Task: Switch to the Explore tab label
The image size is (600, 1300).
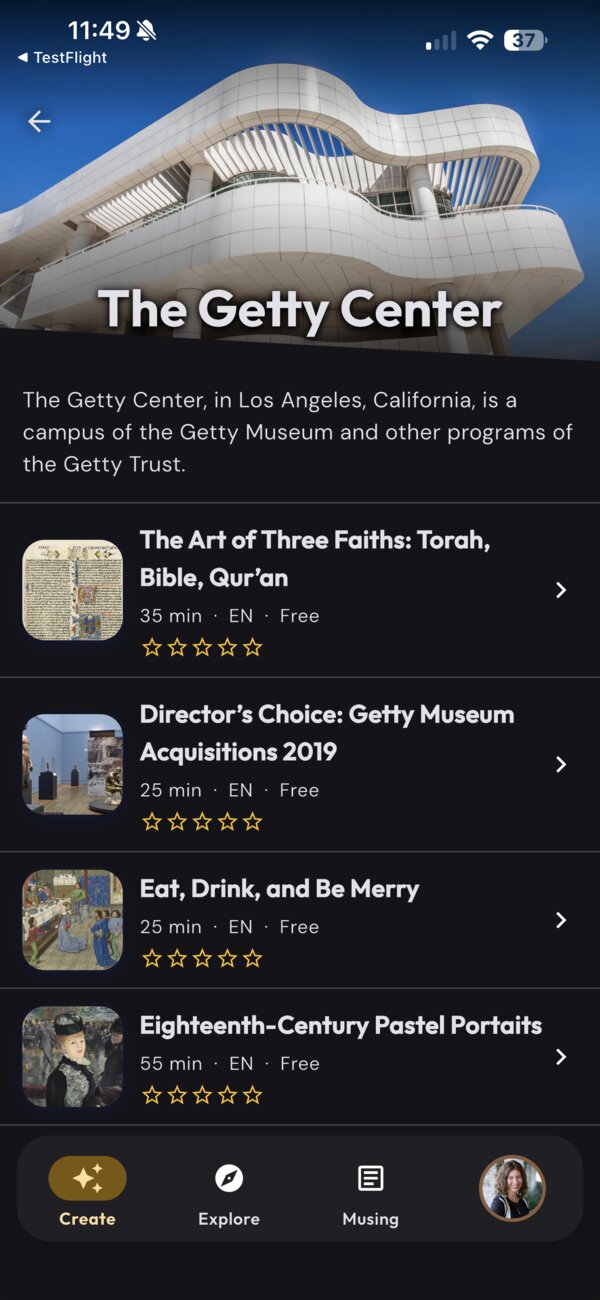Action: [229, 1219]
